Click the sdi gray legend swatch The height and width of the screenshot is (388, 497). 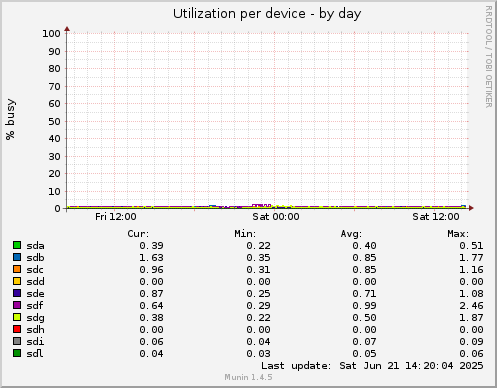tap(17, 341)
